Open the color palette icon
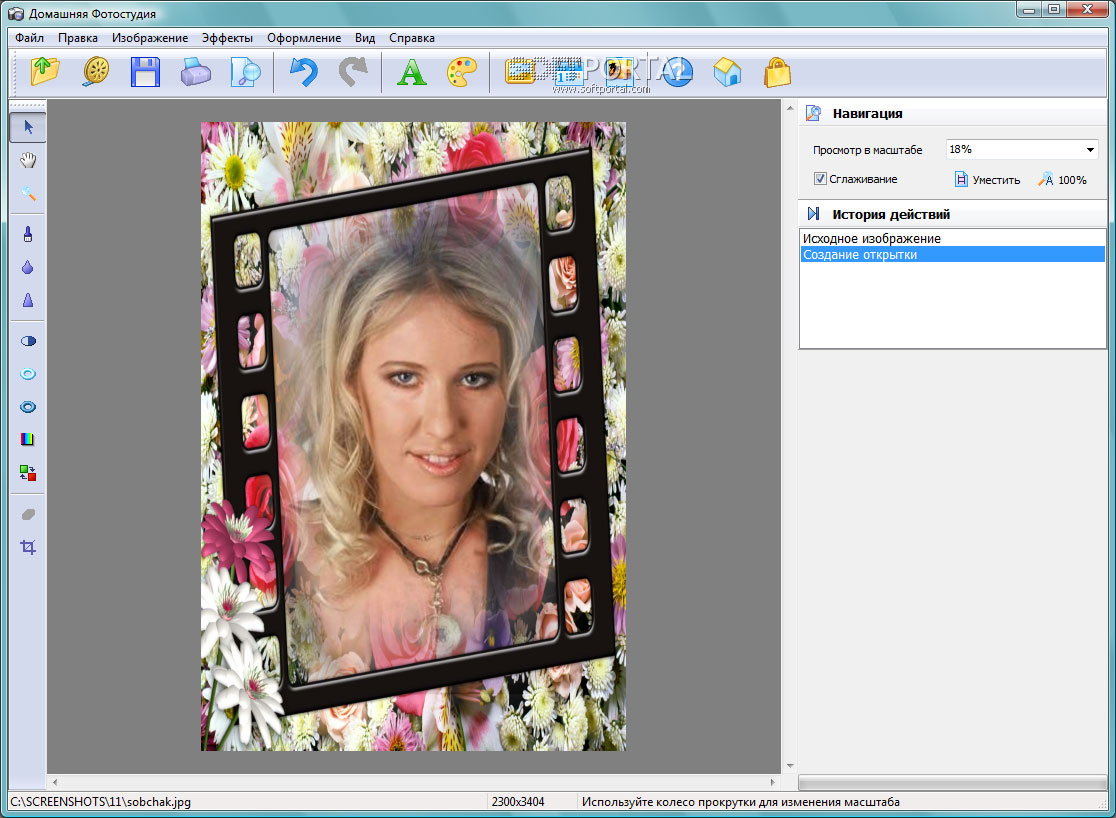 (461, 72)
